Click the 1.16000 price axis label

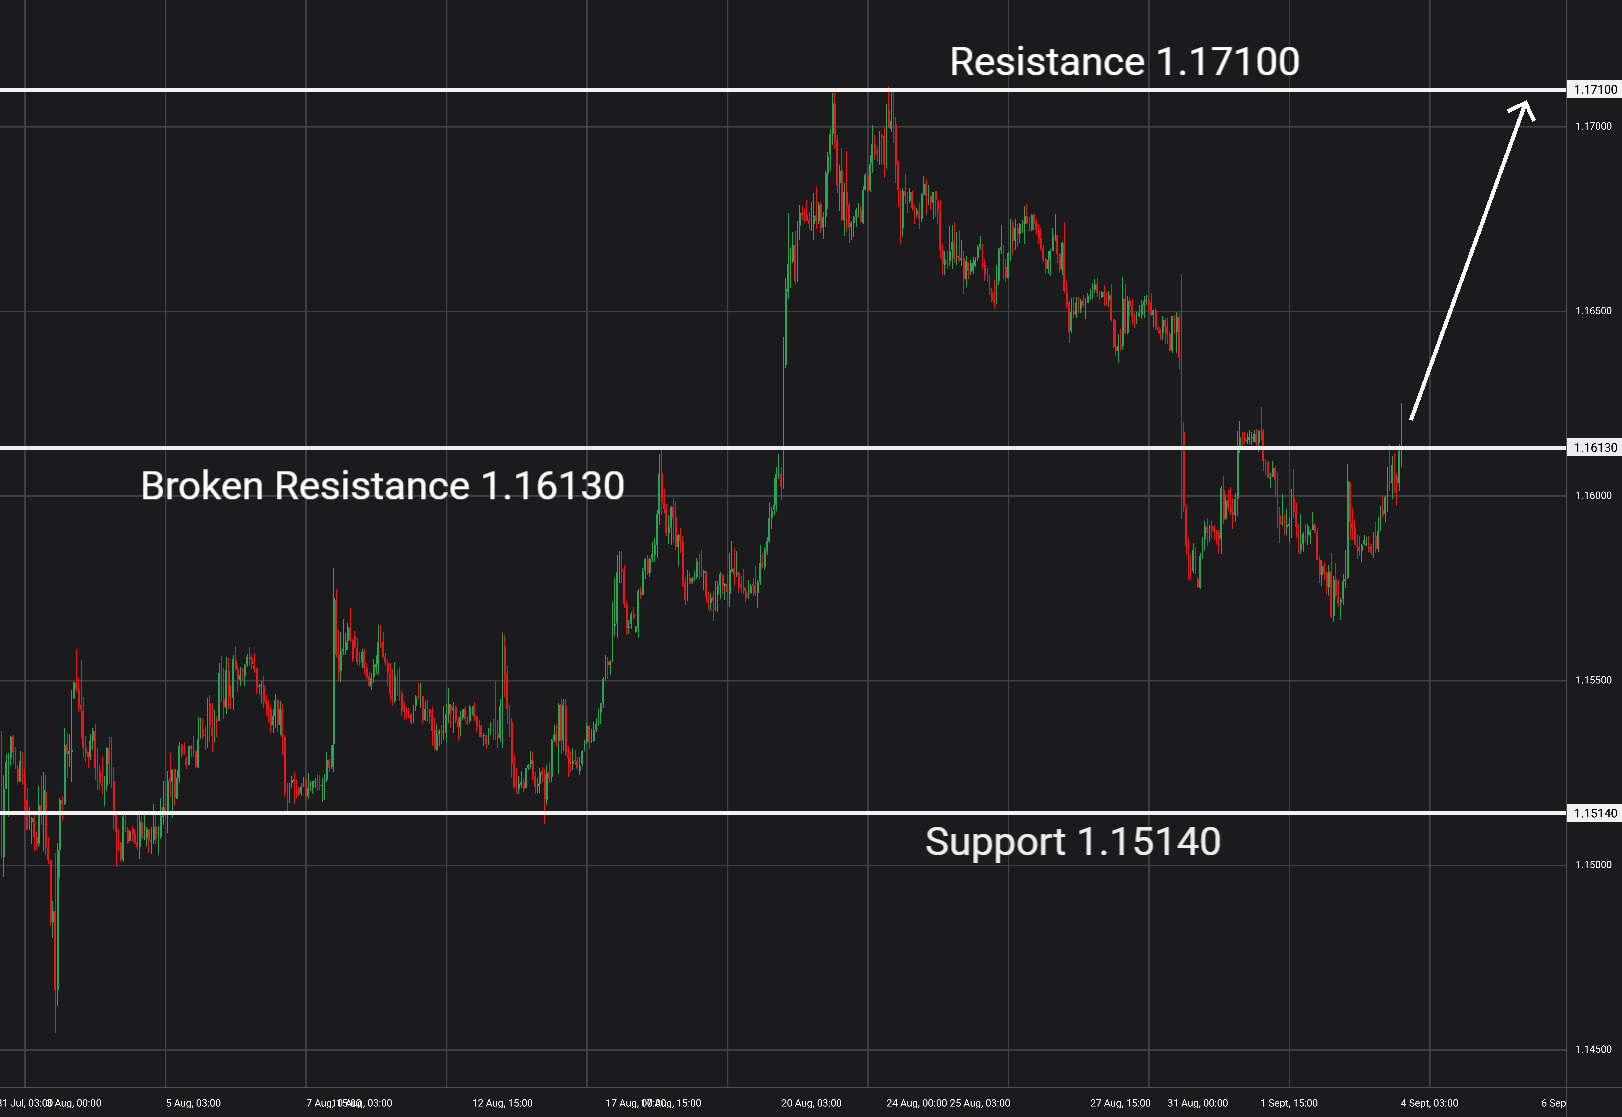(1593, 496)
